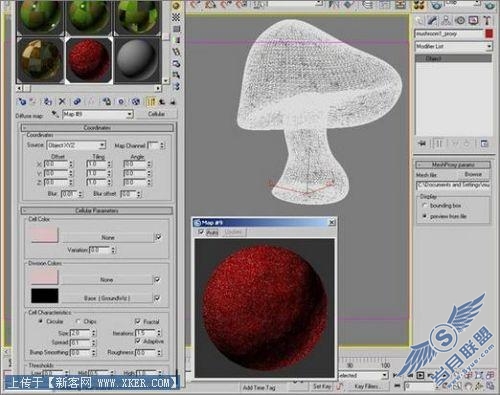Click the black Division Colors swatch
500x395 pixels.
[45, 296]
